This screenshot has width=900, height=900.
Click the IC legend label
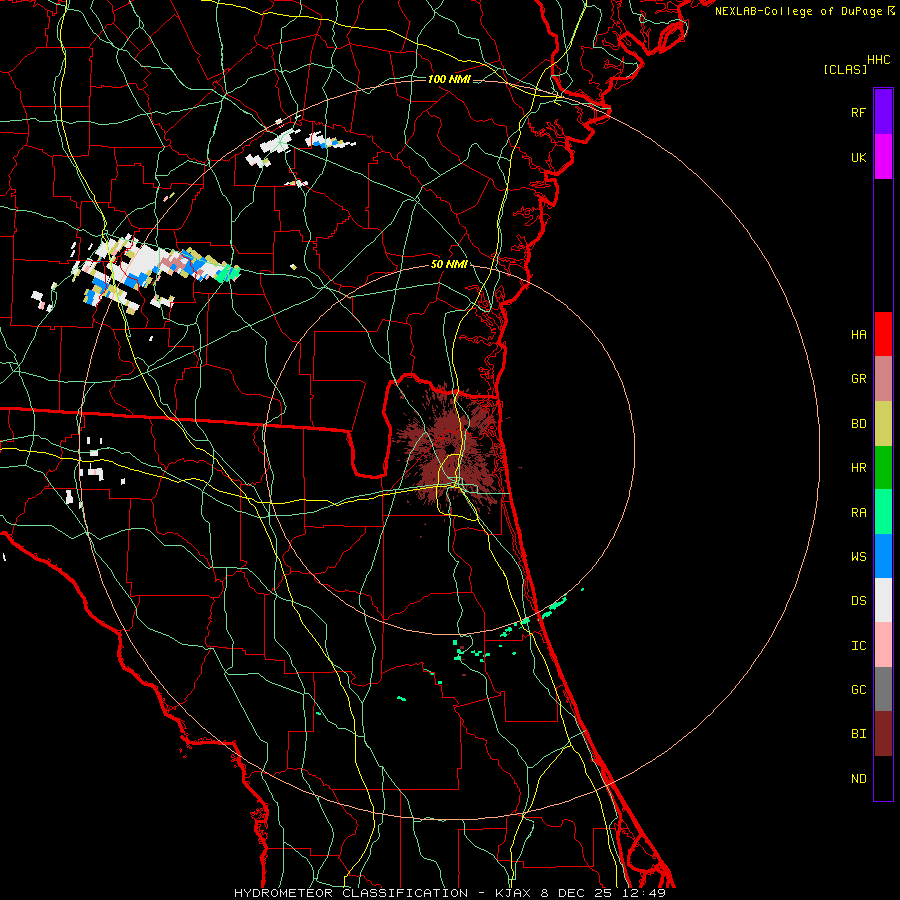coord(858,646)
